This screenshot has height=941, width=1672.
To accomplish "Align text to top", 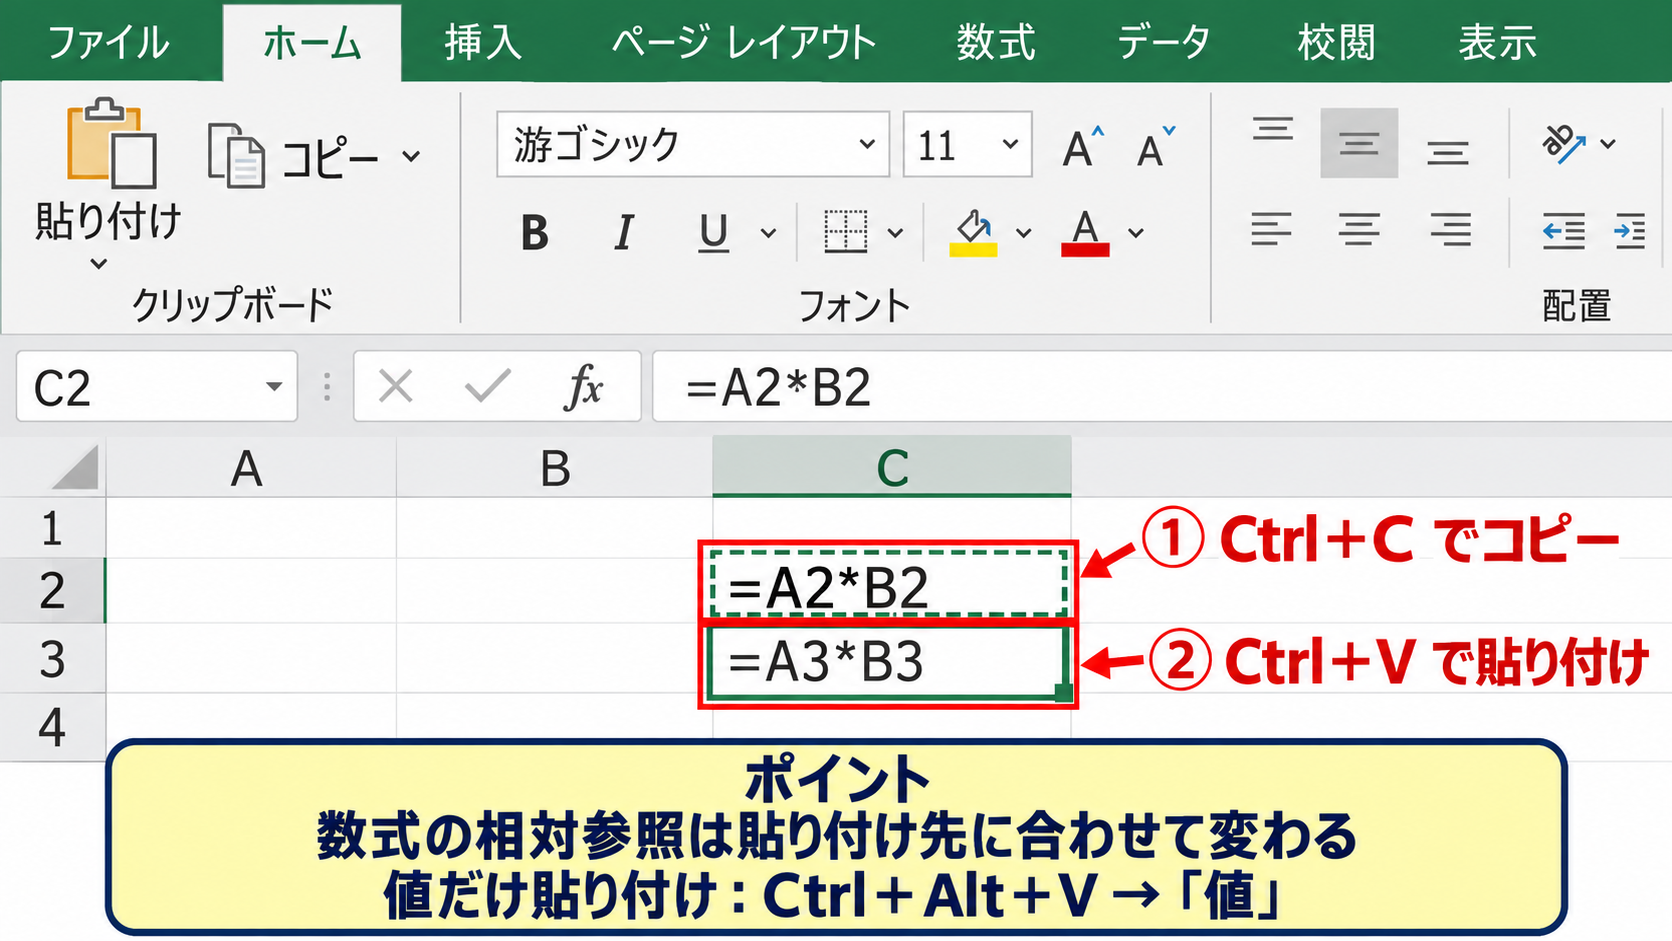I will pyautogui.click(x=1272, y=131).
